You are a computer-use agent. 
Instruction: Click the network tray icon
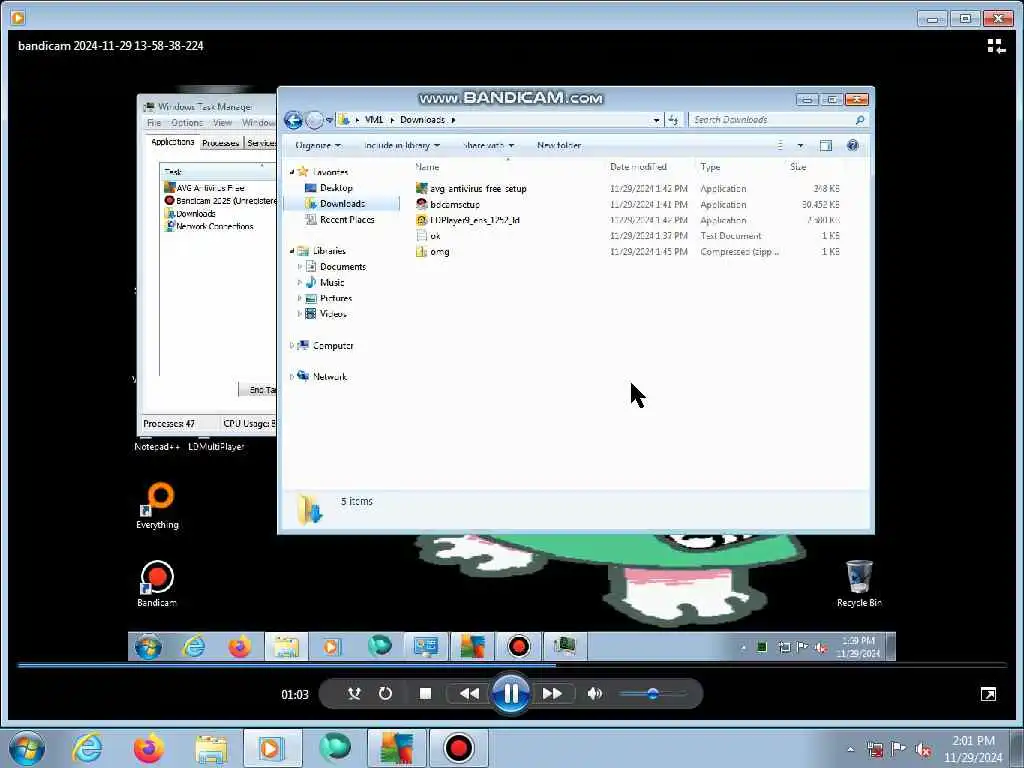click(875, 749)
